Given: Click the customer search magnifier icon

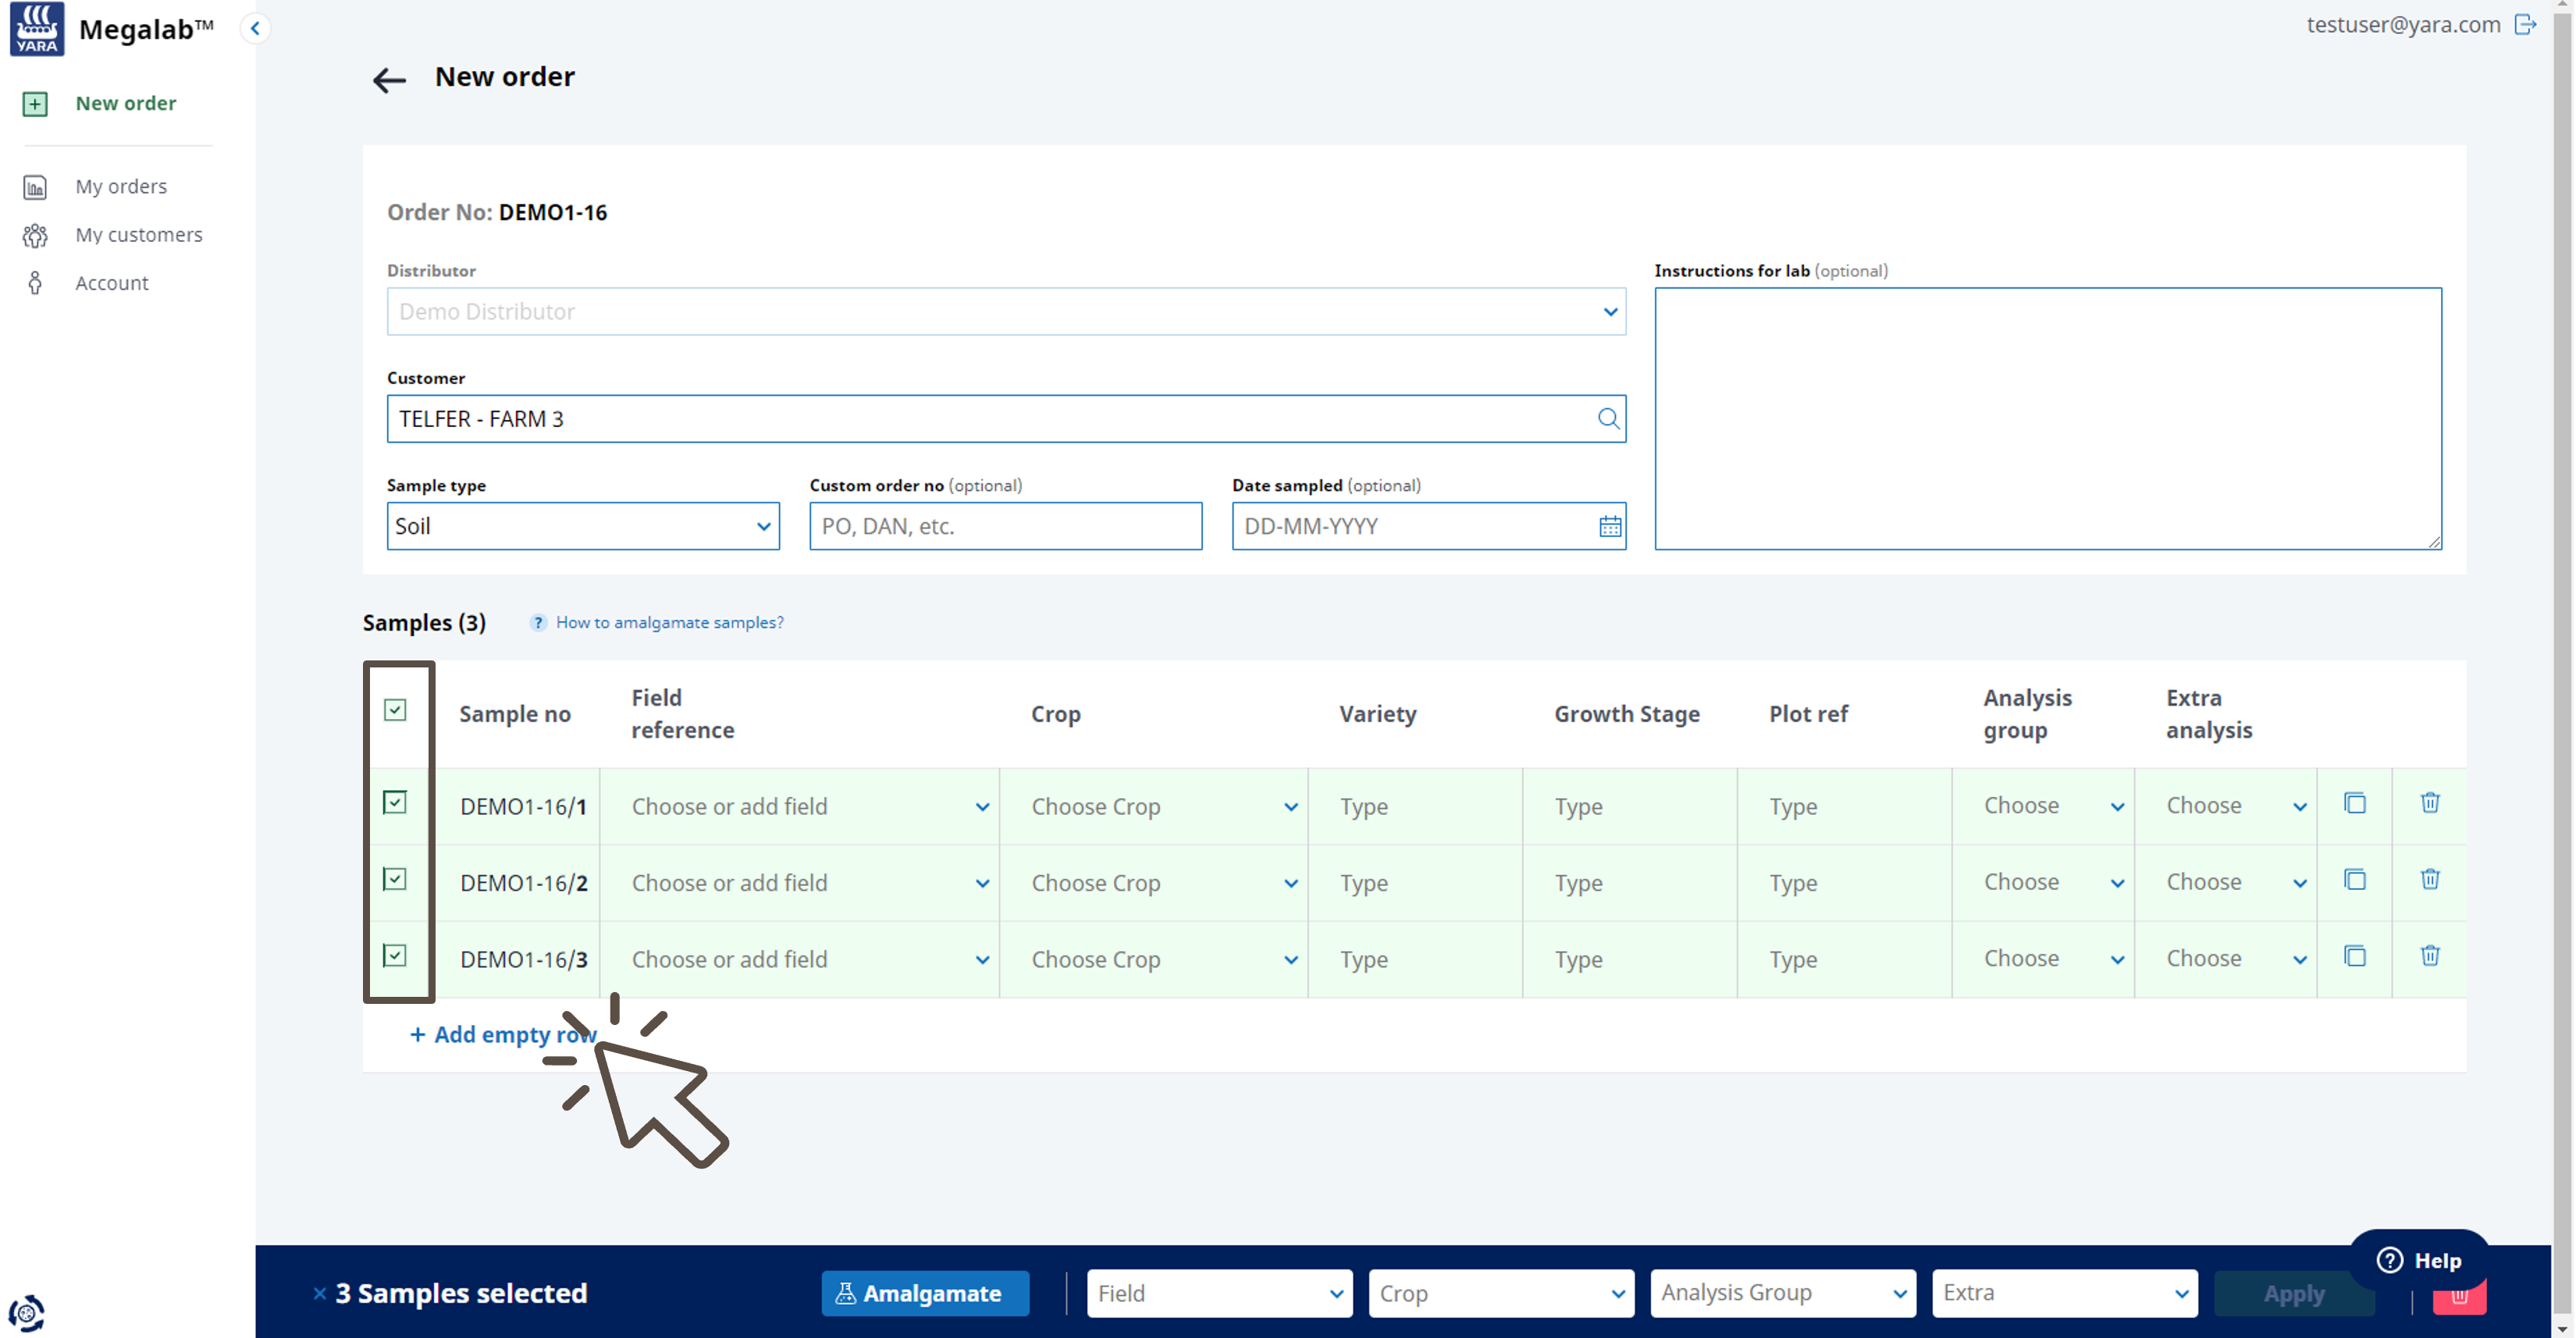Looking at the screenshot, I should click(1607, 419).
